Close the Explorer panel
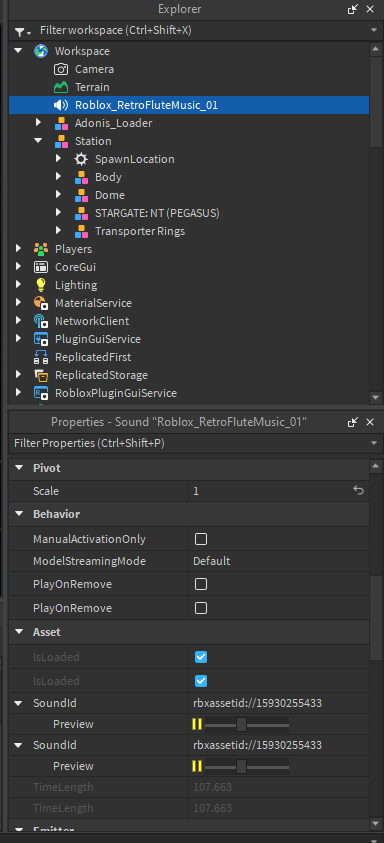Viewport: 384px width, 843px height. click(x=370, y=9)
